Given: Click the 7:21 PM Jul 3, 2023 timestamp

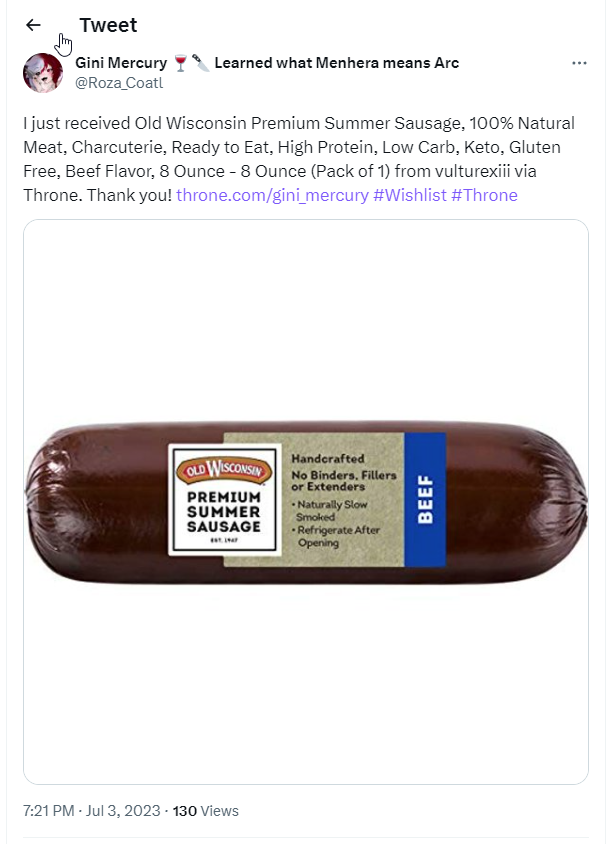Looking at the screenshot, I should pyautogui.click(x=92, y=811).
